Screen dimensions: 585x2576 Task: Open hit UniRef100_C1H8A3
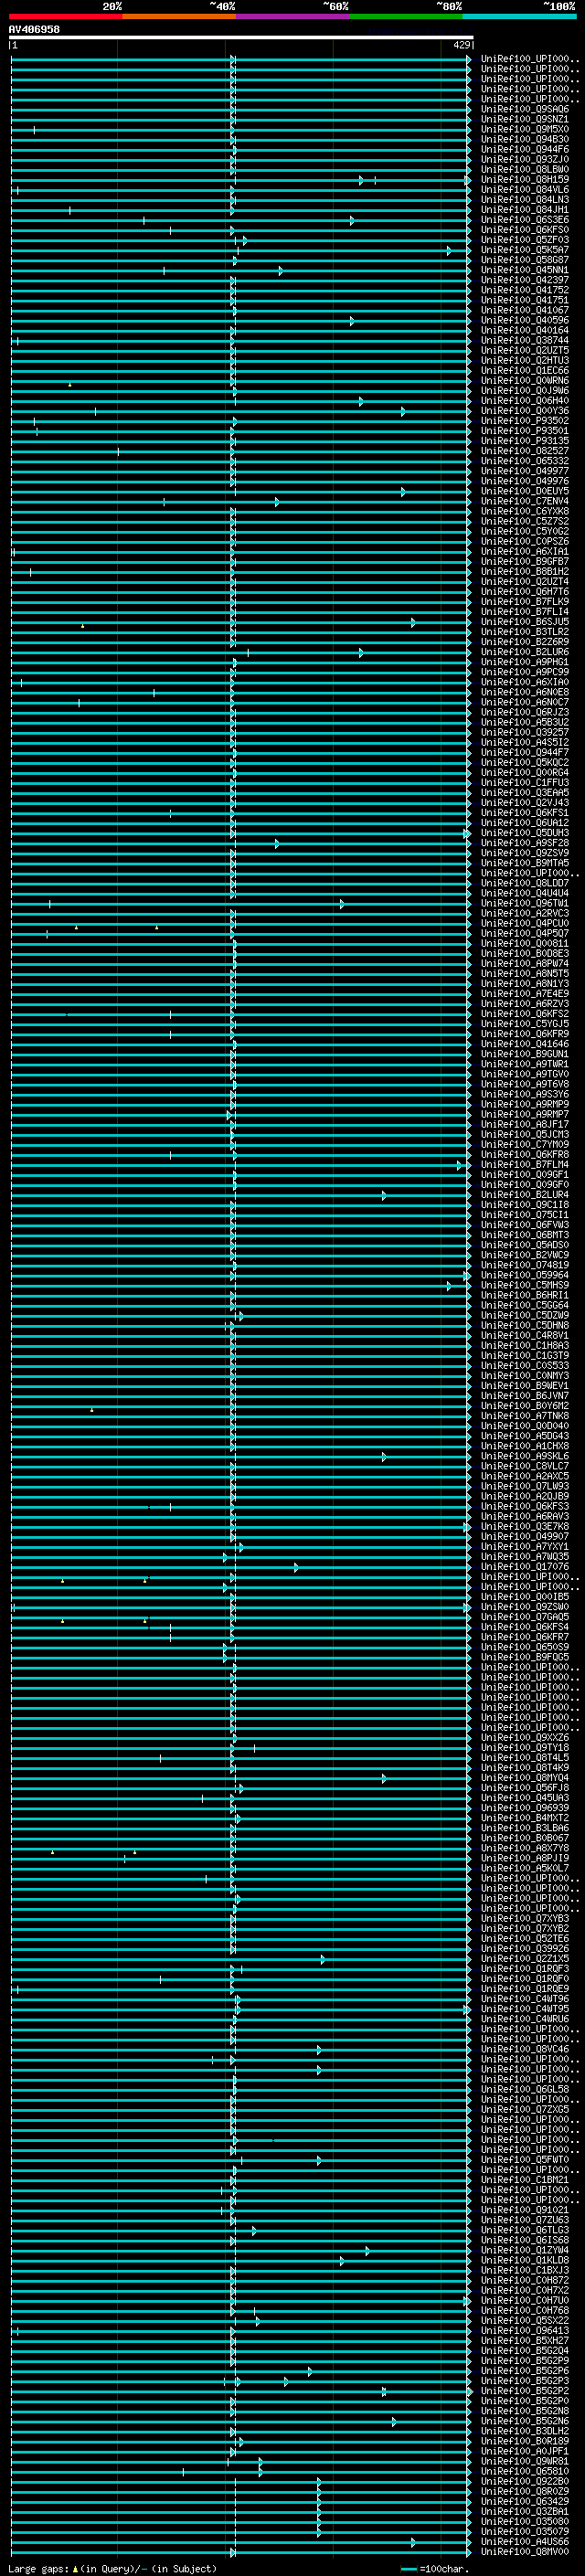[x=524, y=1346]
